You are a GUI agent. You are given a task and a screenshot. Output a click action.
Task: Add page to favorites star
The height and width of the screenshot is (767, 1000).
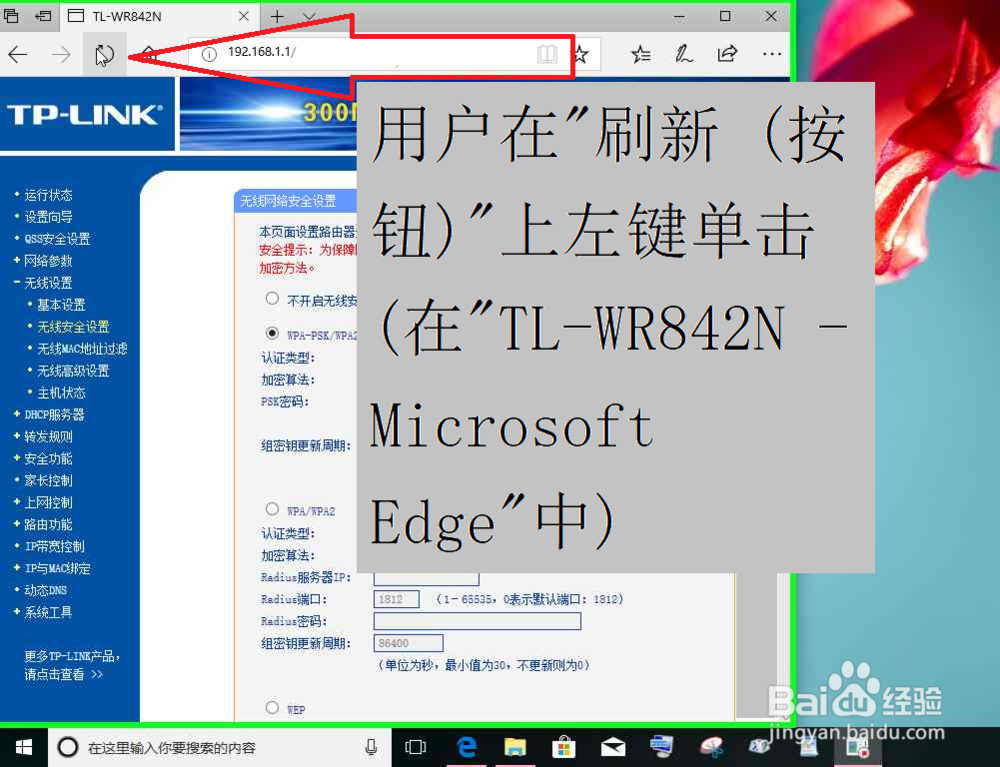tap(580, 54)
